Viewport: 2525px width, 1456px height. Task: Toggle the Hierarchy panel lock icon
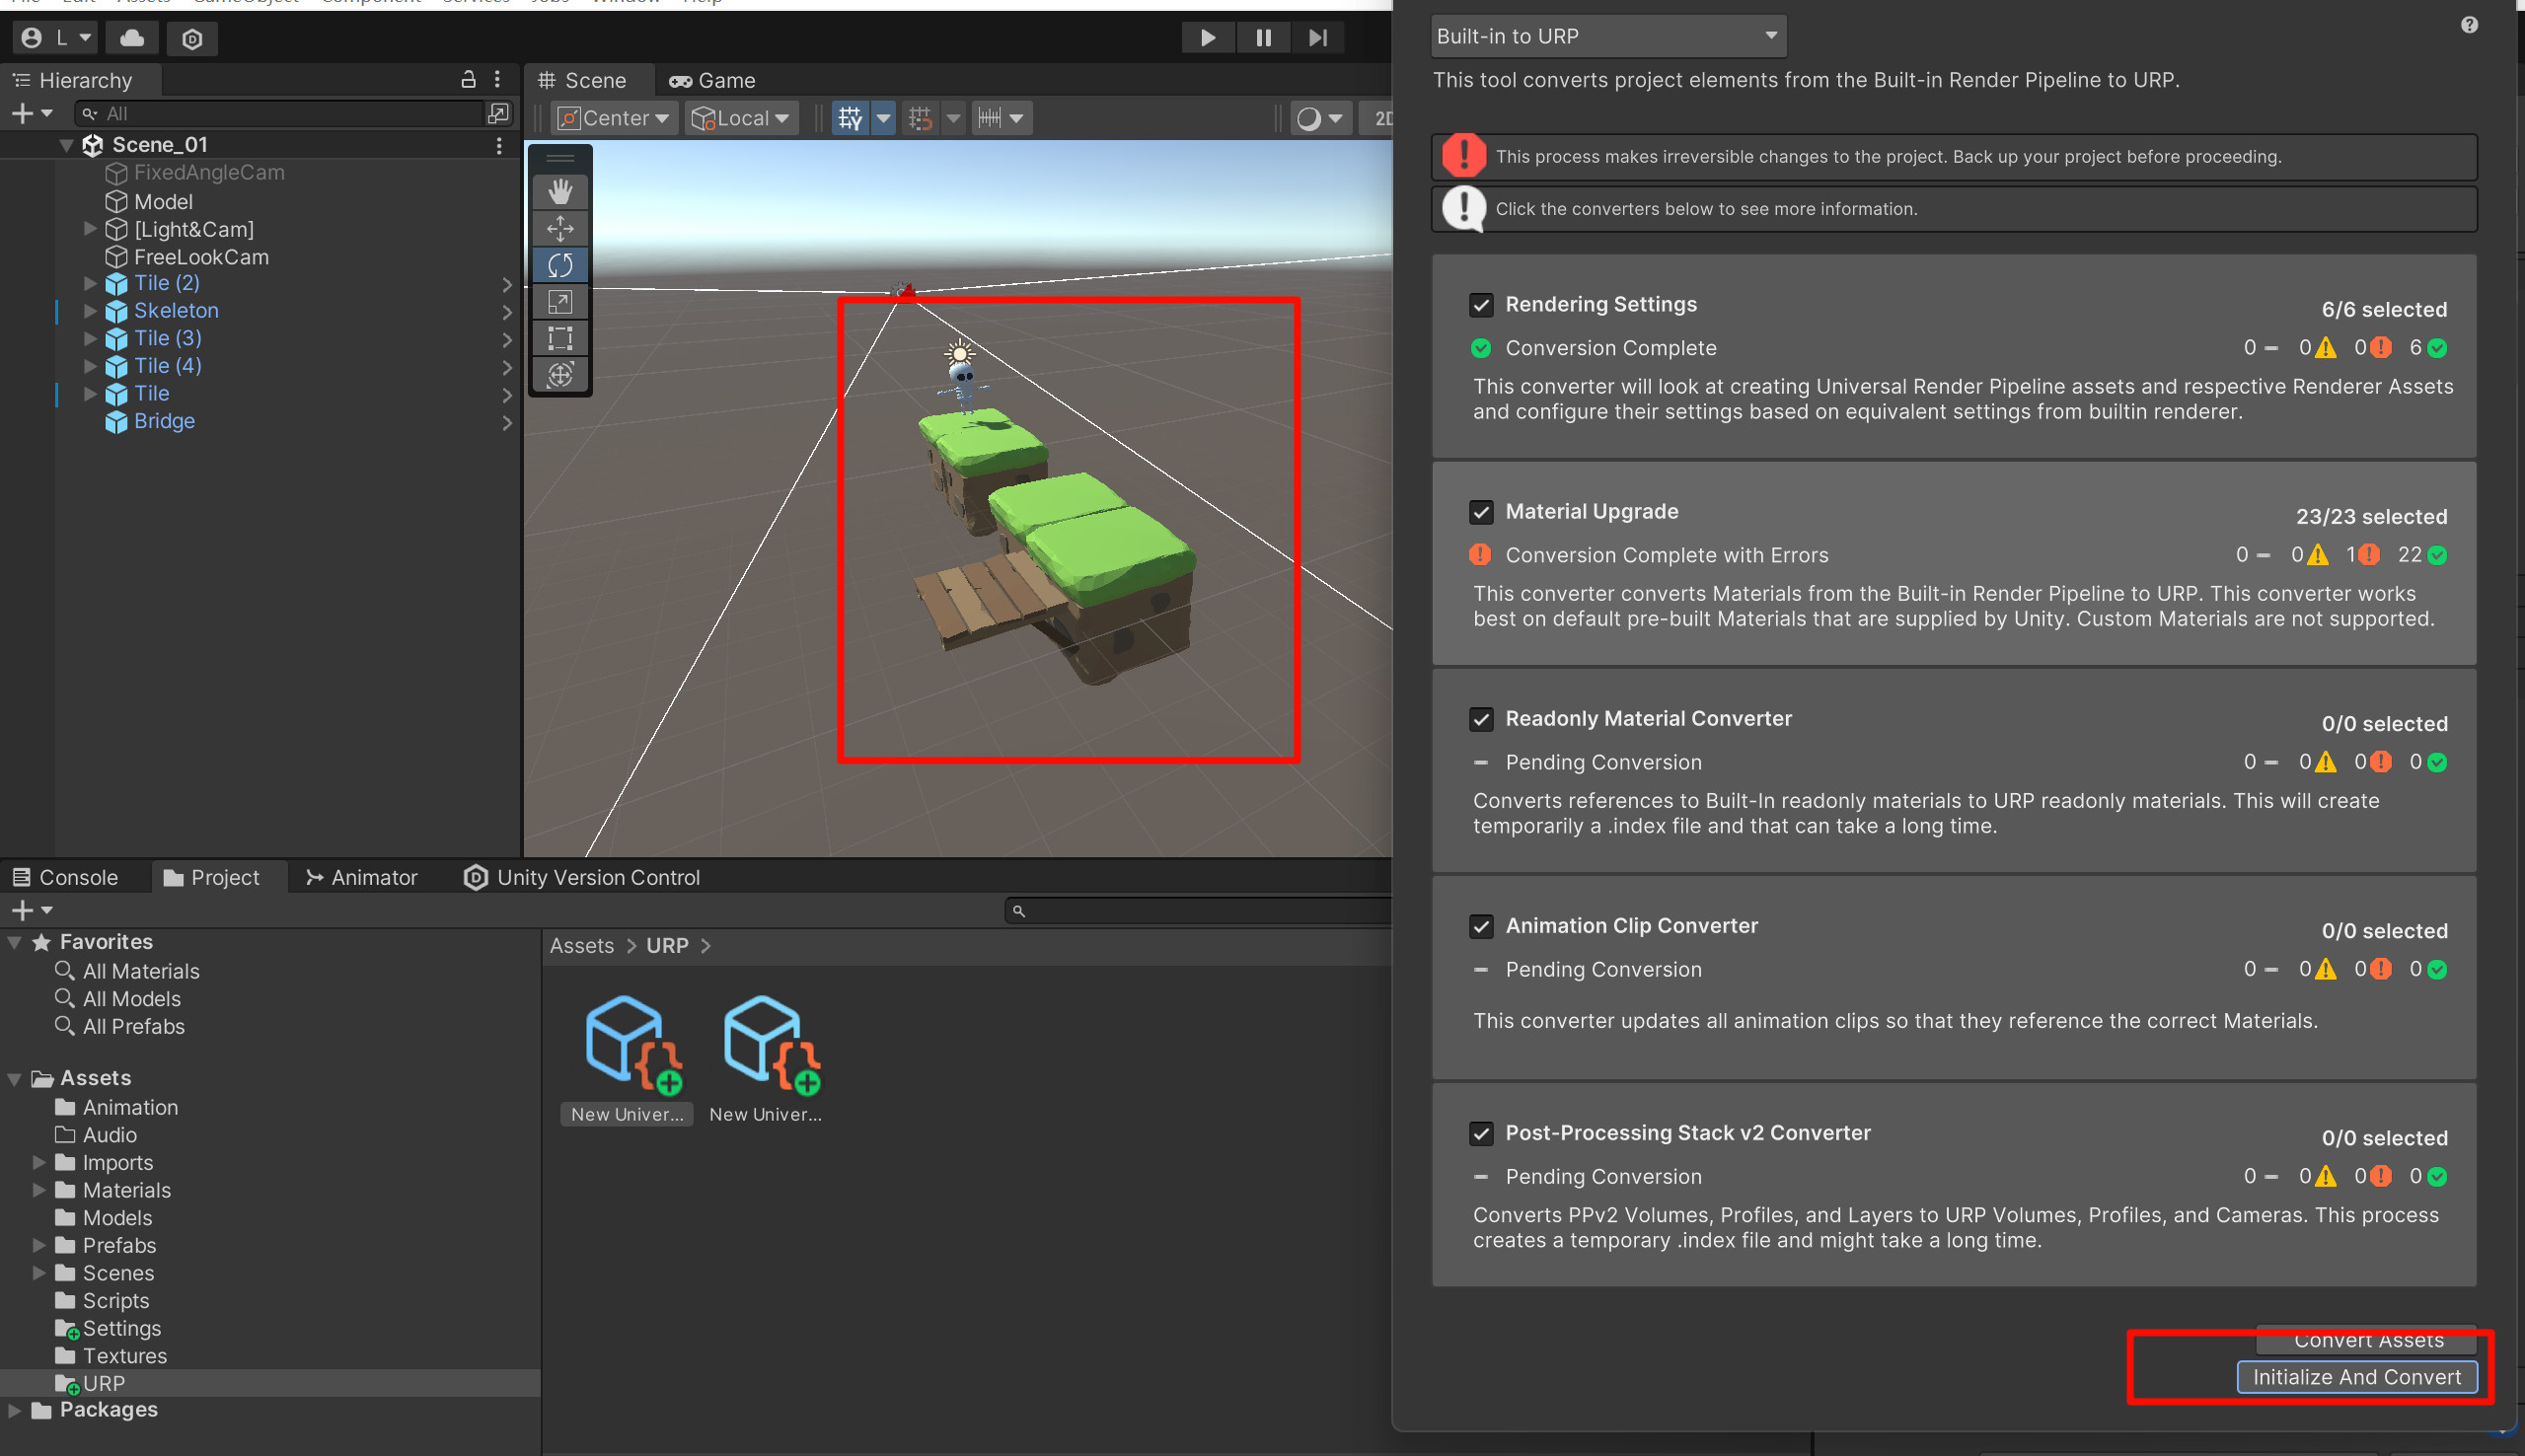(467, 79)
